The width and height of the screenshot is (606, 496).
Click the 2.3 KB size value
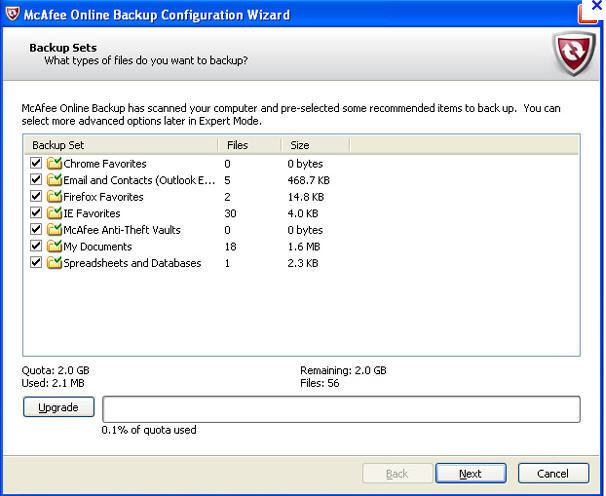(303, 263)
